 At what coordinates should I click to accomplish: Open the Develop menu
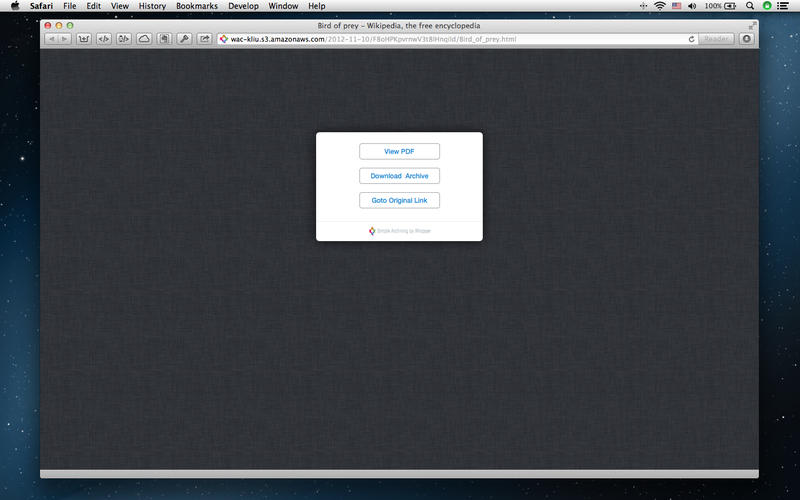coord(243,6)
